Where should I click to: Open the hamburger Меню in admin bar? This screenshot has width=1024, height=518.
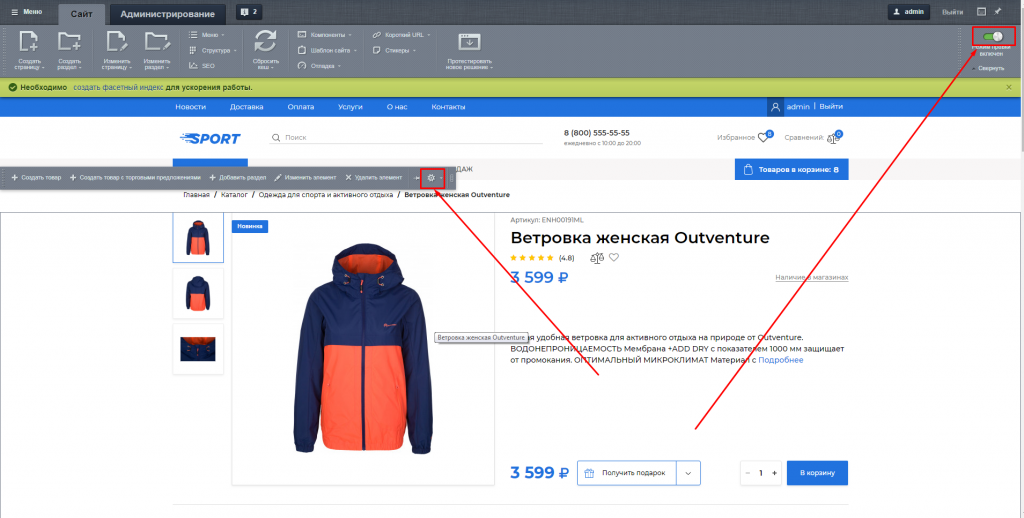coord(27,12)
